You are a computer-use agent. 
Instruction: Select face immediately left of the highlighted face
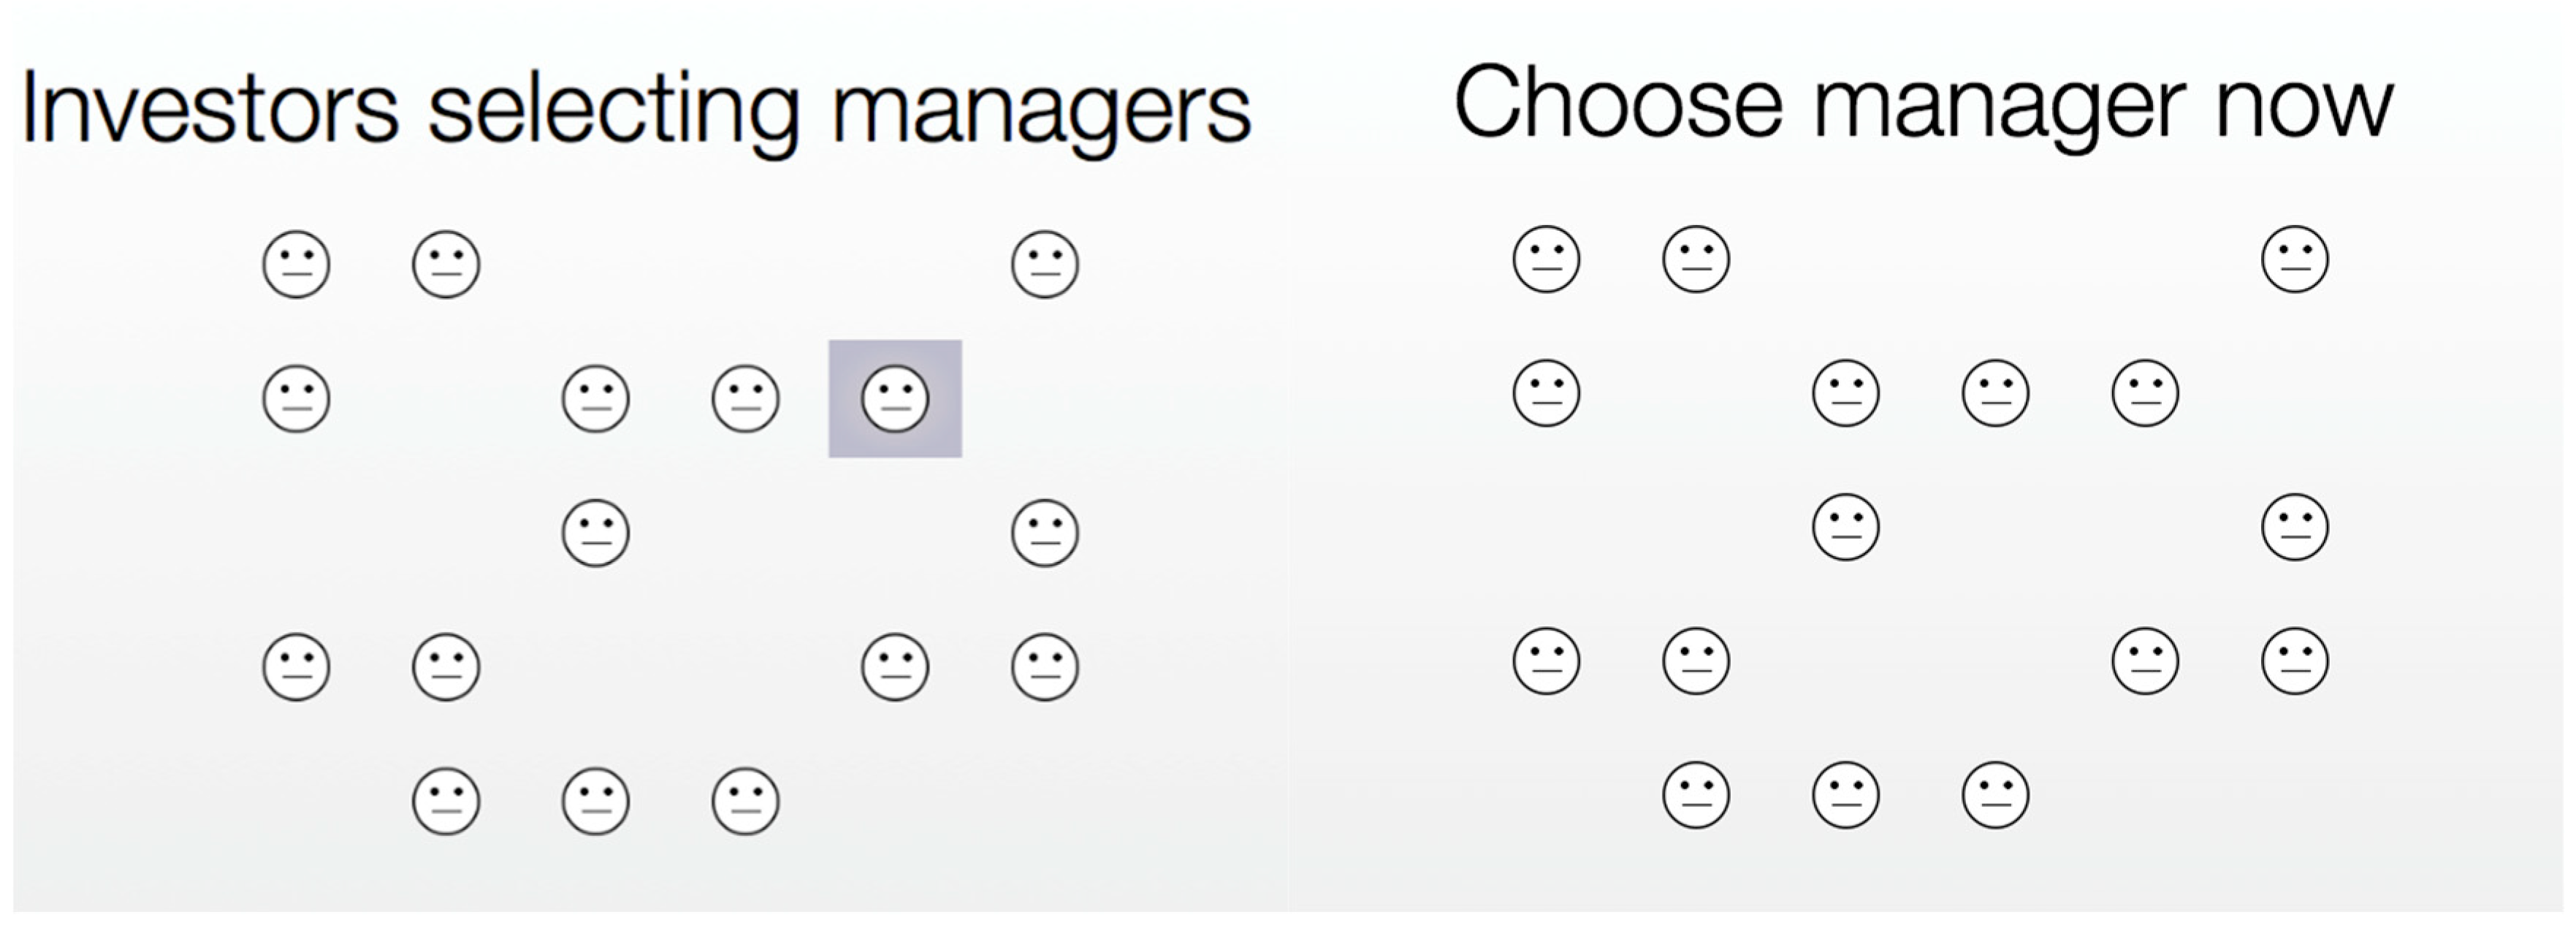(745, 399)
